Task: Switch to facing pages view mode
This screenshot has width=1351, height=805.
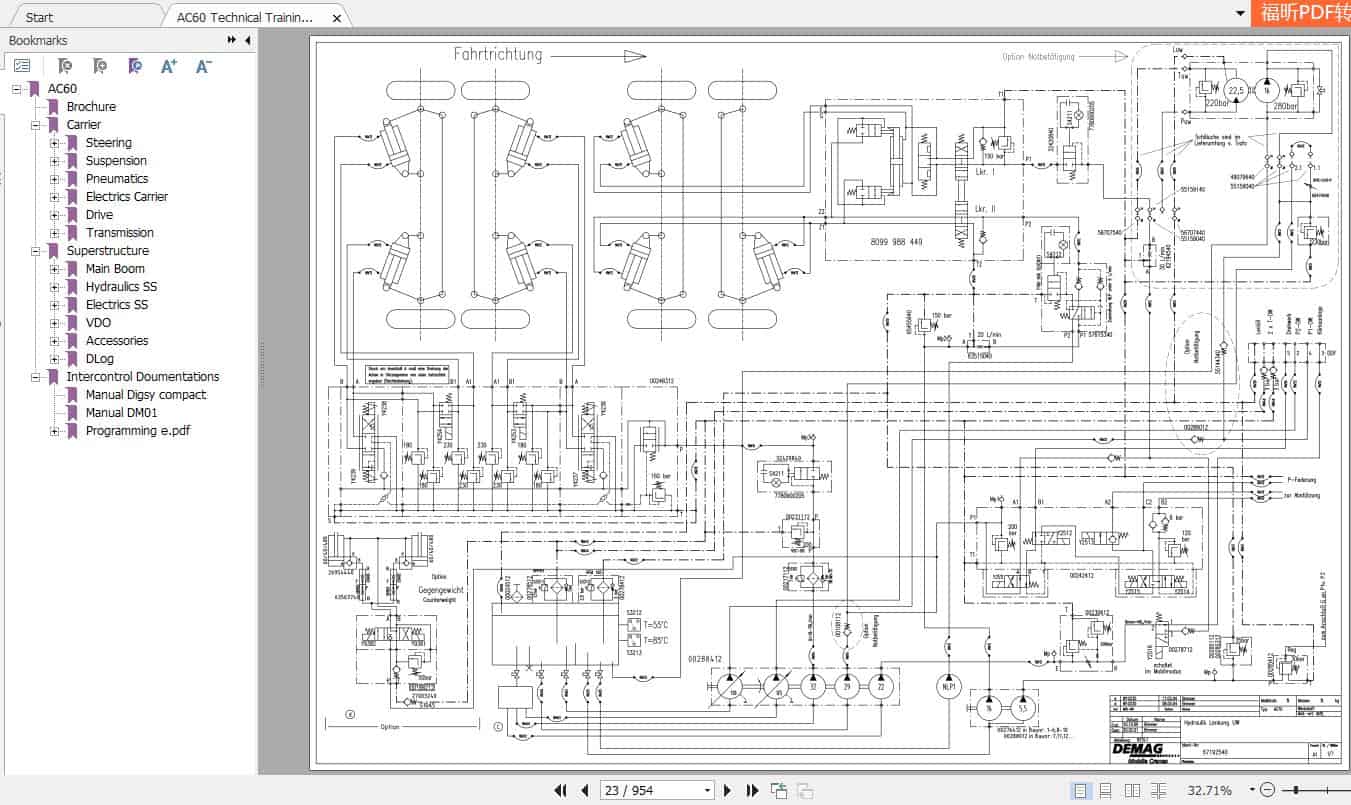Action: coord(1131,790)
